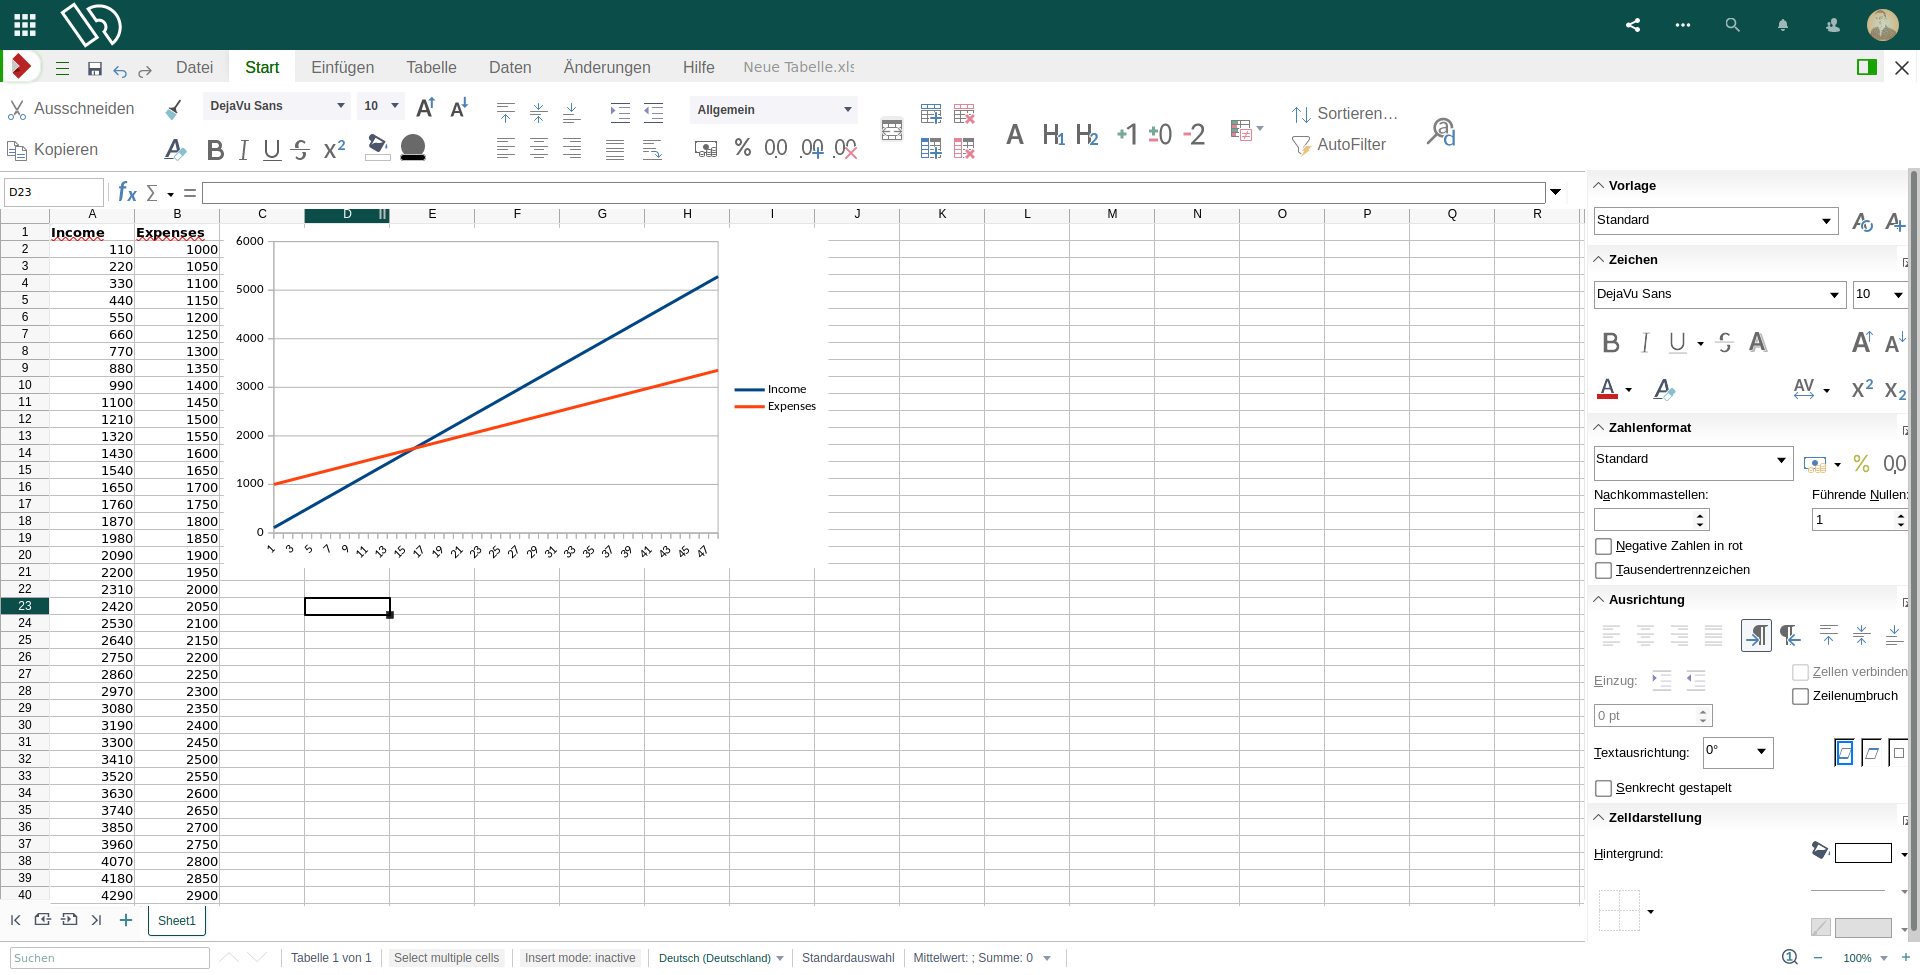Viewport: 1920px width, 975px height.
Task: Click the share icon in header
Action: pos(1633,25)
